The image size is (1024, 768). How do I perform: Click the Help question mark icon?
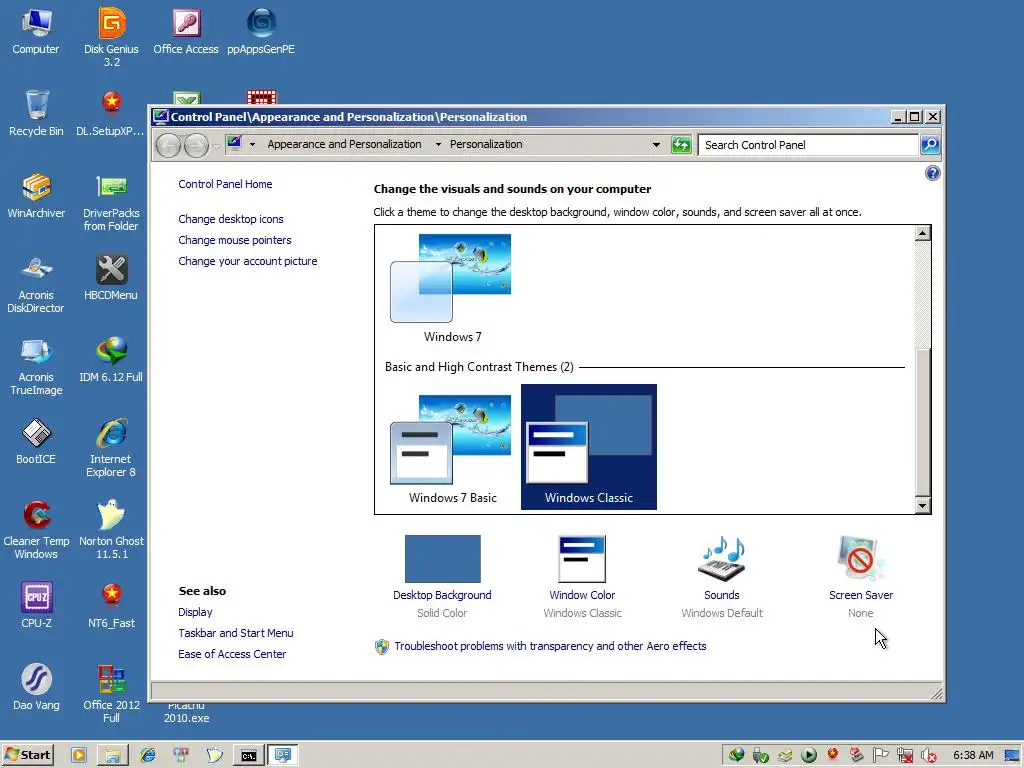click(x=933, y=173)
